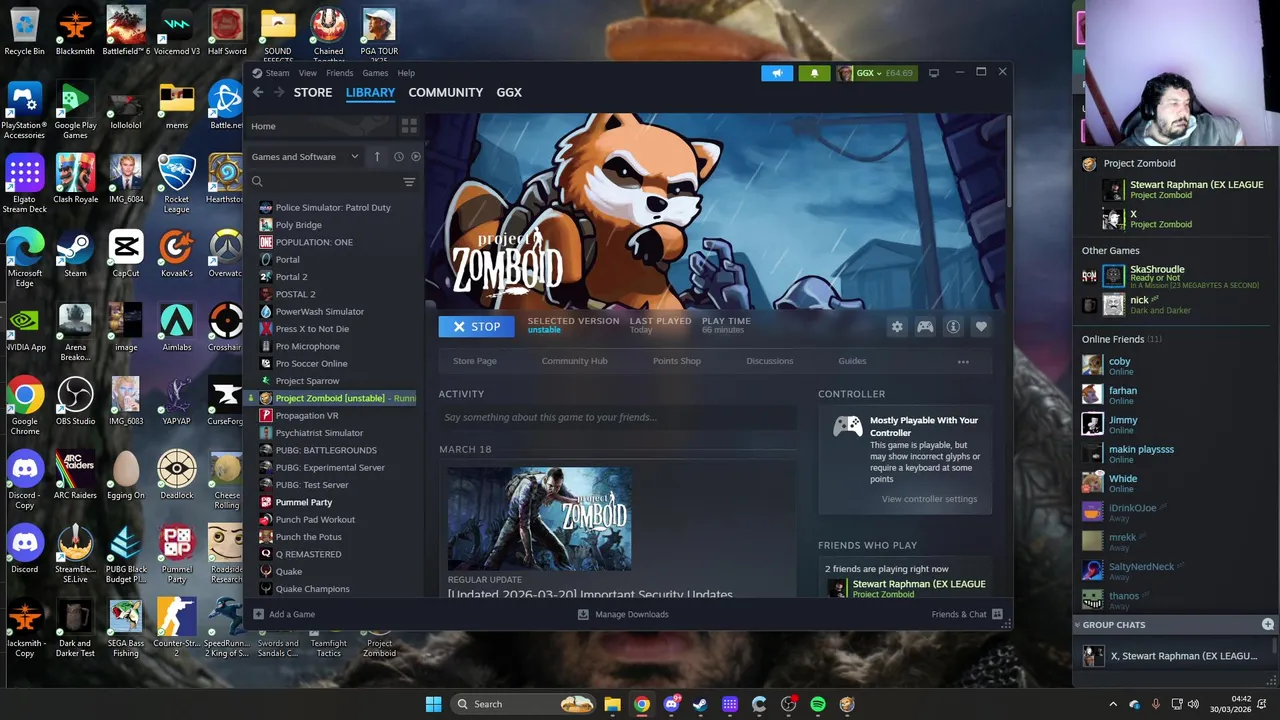Viewport: 1280px width, 720px height.
Task: Open the Games menu
Action: pyautogui.click(x=375, y=73)
